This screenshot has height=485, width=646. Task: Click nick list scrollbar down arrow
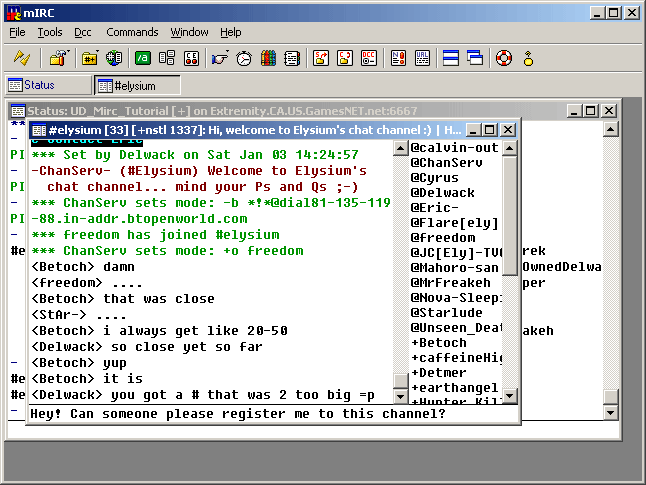click(510, 396)
